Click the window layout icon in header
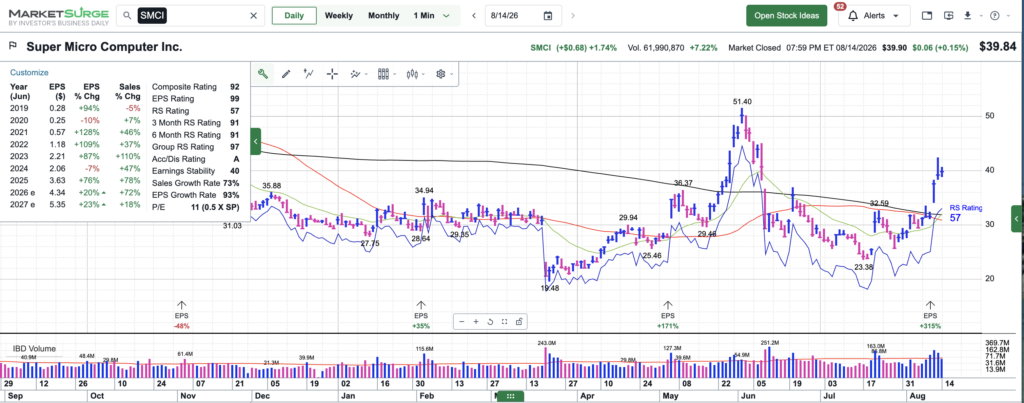1024x403 pixels. point(927,16)
